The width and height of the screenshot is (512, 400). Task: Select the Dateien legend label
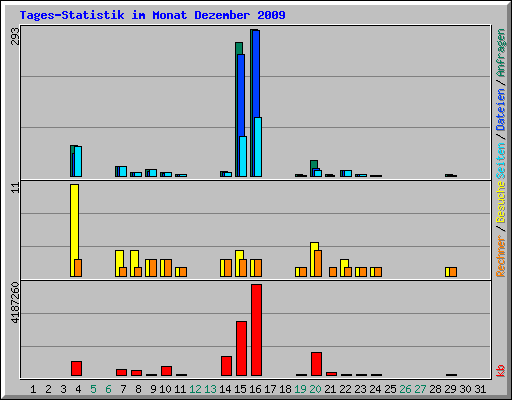[x=500, y=109]
